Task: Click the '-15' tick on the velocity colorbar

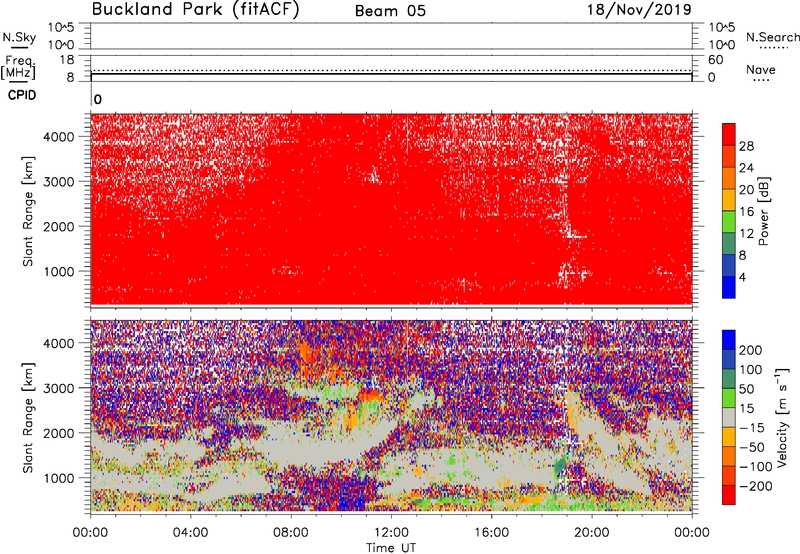Action: [x=752, y=427]
